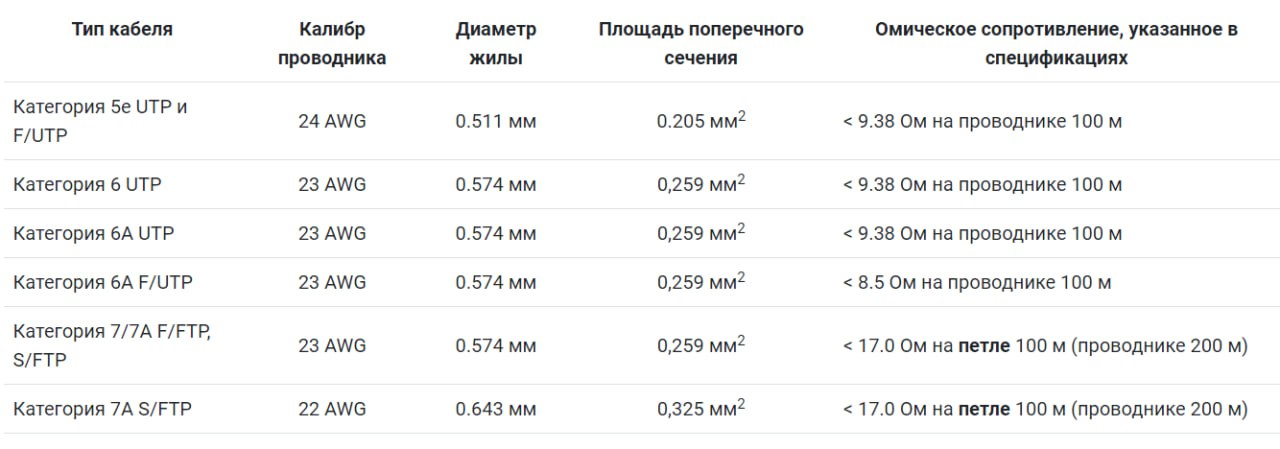Select the 'Категория 7A S/FTP' row label
Image resolution: width=1280 pixels, height=449 pixels.
pyautogui.click(x=105, y=409)
